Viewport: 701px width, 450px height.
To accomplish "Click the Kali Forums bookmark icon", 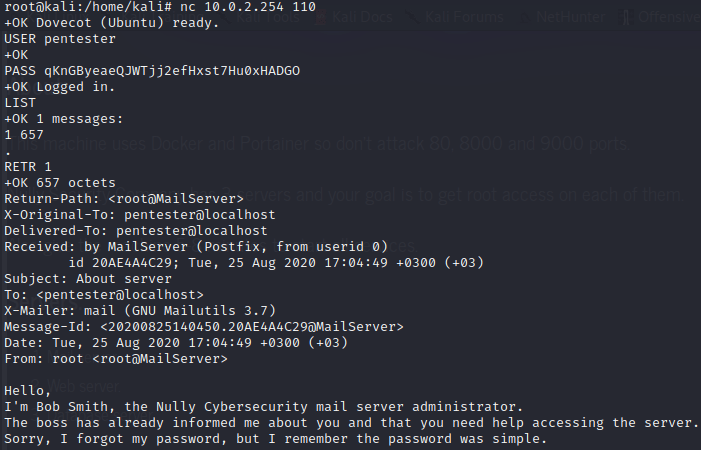I will [412, 17].
